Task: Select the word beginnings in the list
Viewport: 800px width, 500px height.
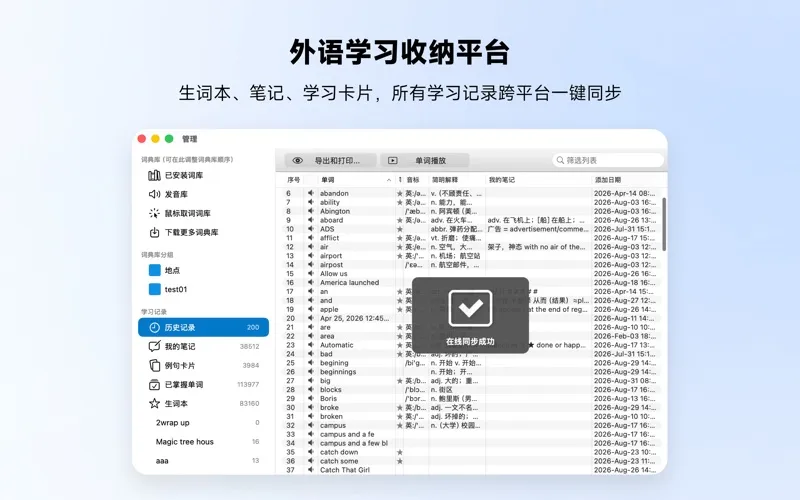Action: point(338,372)
